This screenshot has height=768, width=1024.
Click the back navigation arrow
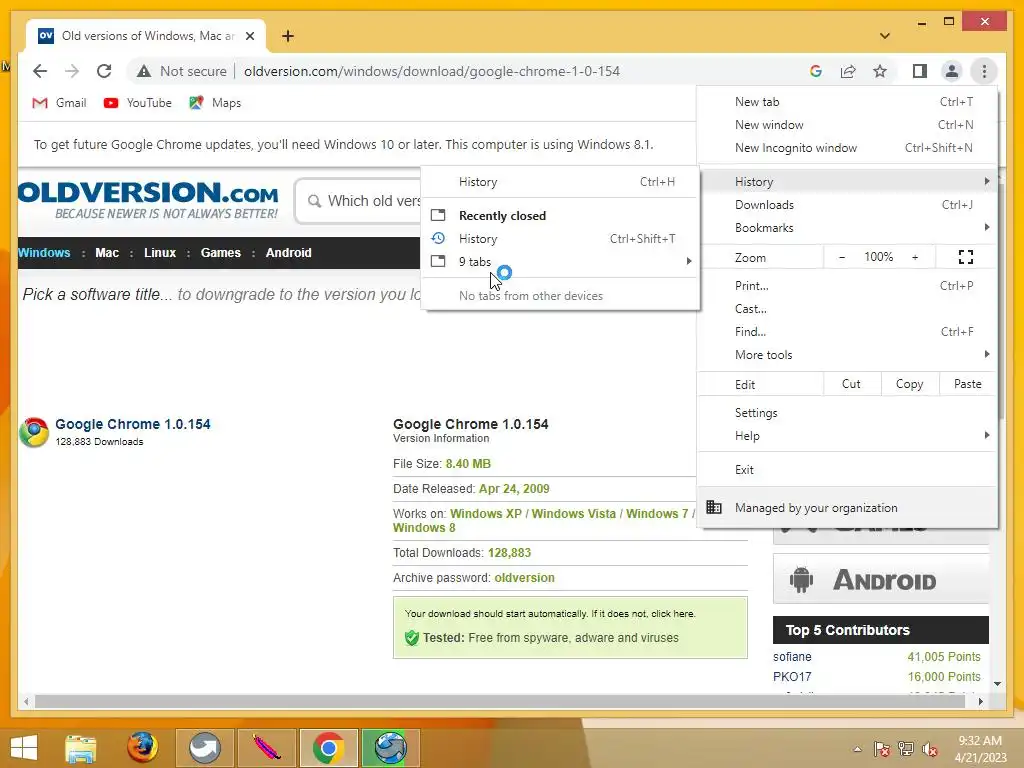40,71
